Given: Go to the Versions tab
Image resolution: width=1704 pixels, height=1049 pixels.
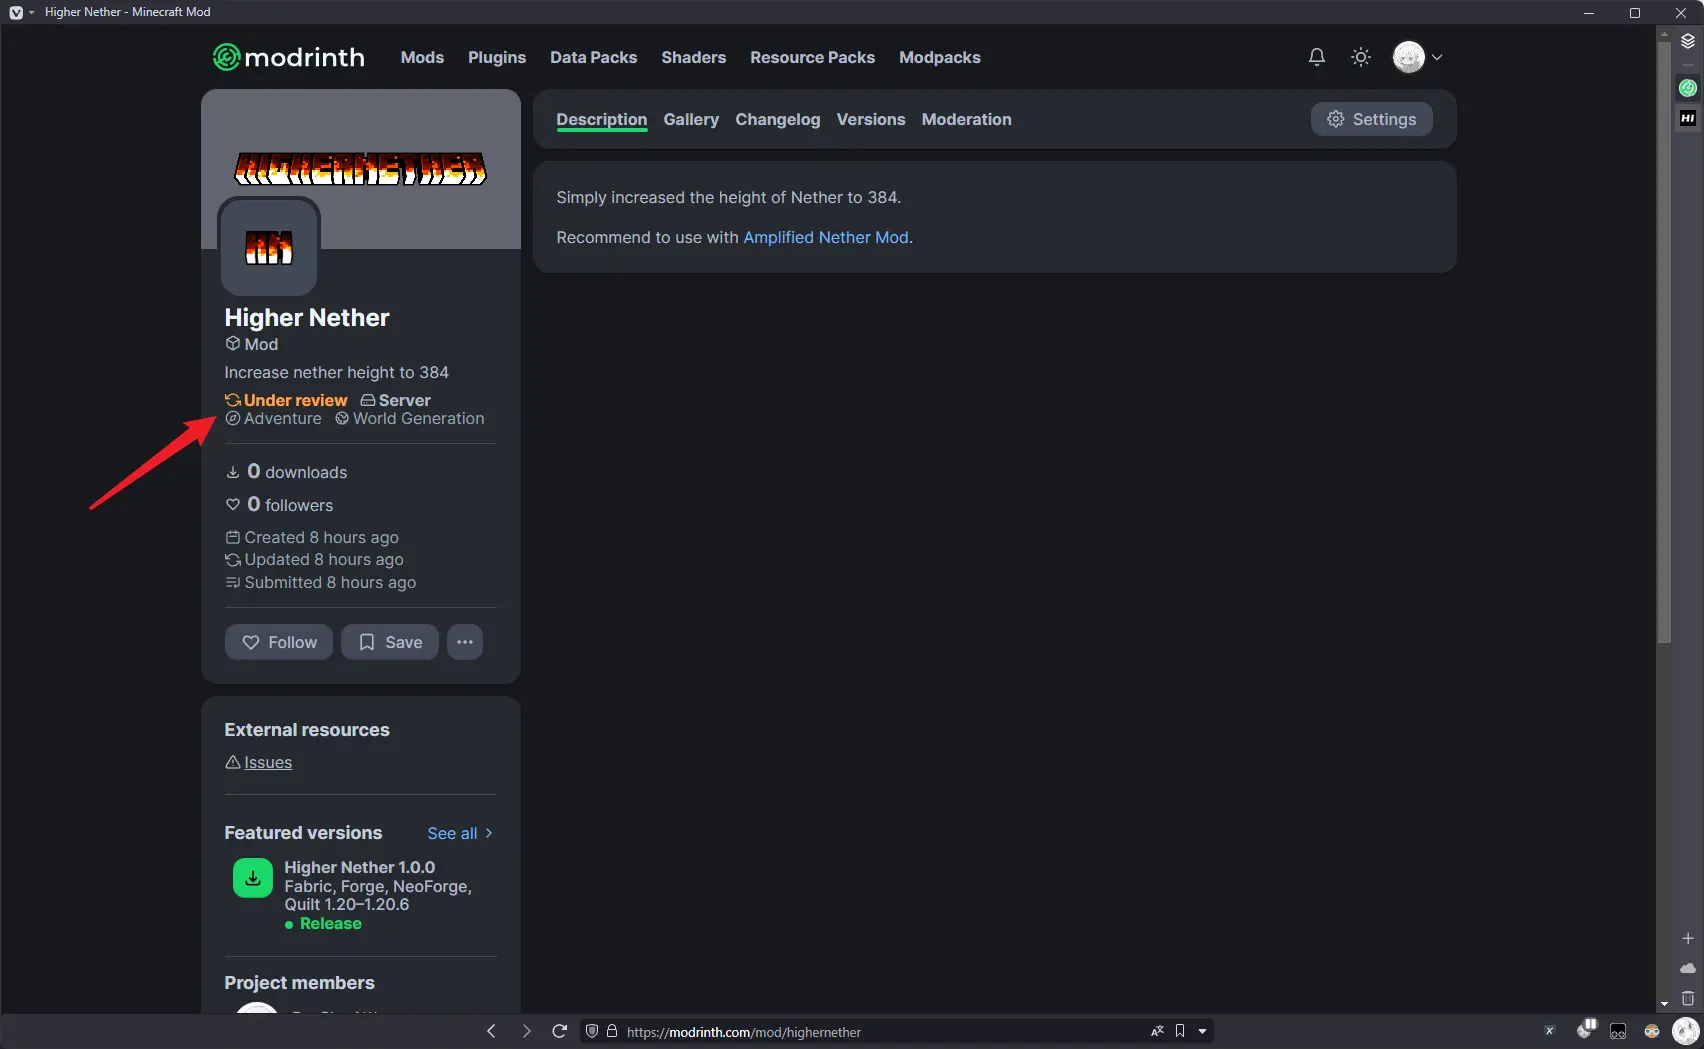Looking at the screenshot, I should click(x=870, y=119).
